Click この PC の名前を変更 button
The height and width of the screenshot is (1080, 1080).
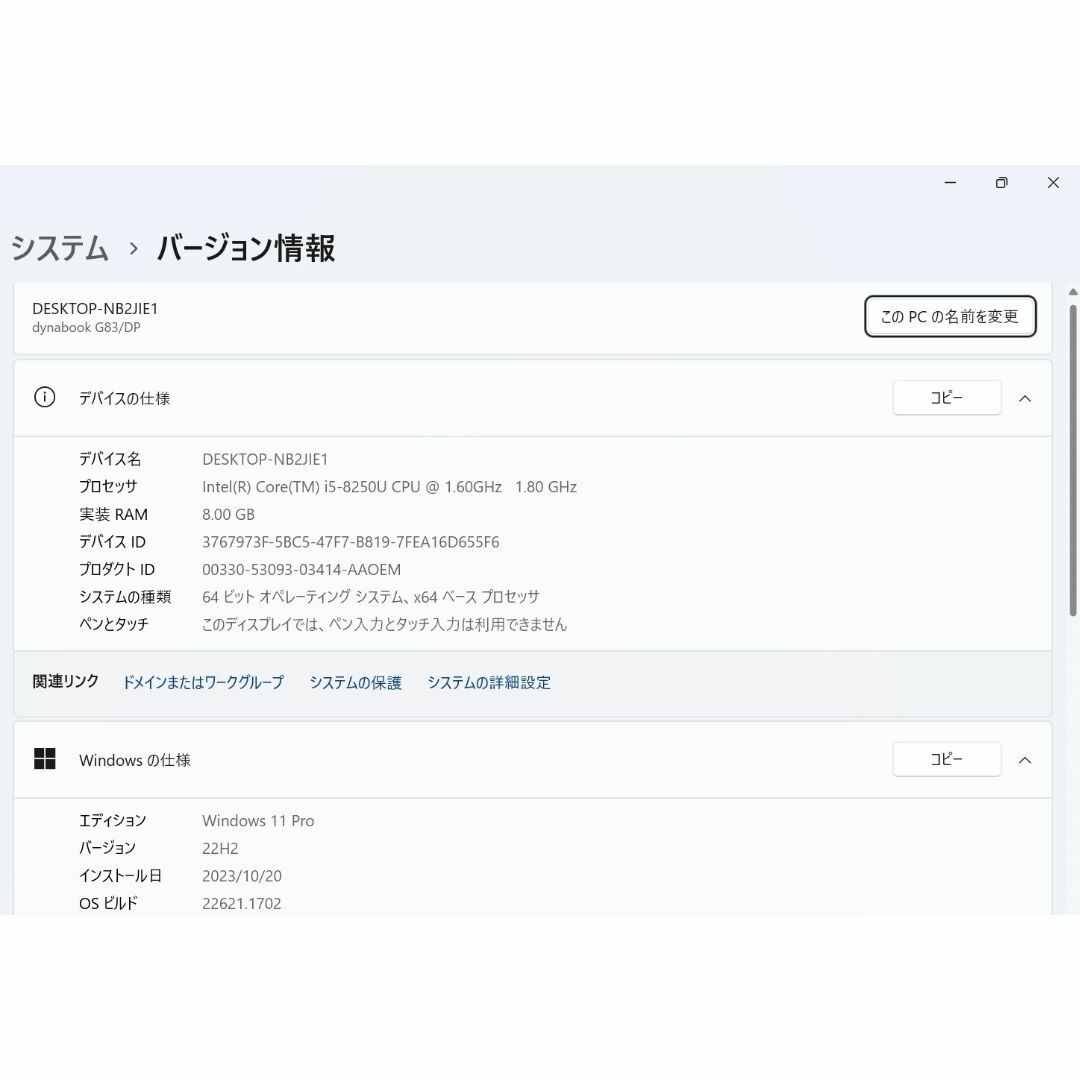[x=951, y=316]
